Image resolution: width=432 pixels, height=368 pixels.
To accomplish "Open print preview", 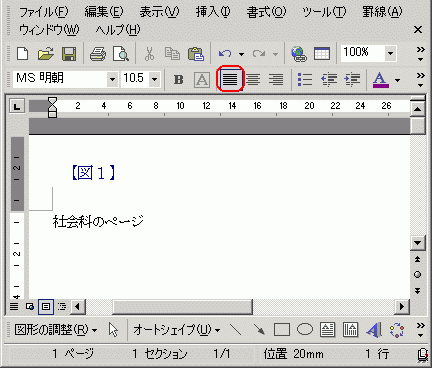I will [121, 53].
